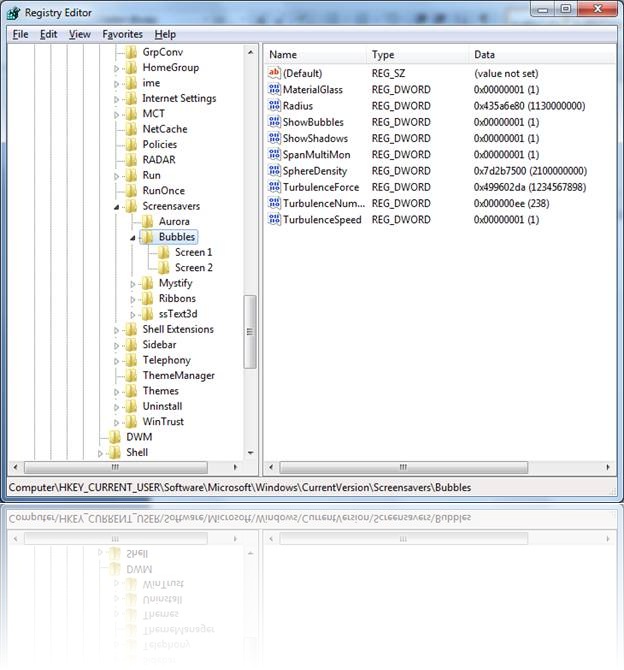This screenshot has width=624, height=670.
Task: Select the Shell key under DWM
Action: tap(137, 452)
